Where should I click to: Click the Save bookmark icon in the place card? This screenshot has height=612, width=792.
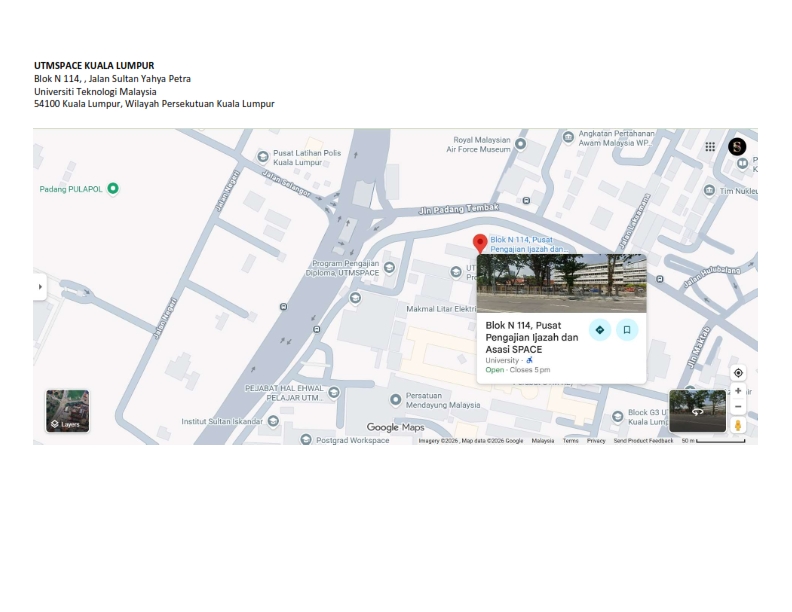click(x=627, y=330)
